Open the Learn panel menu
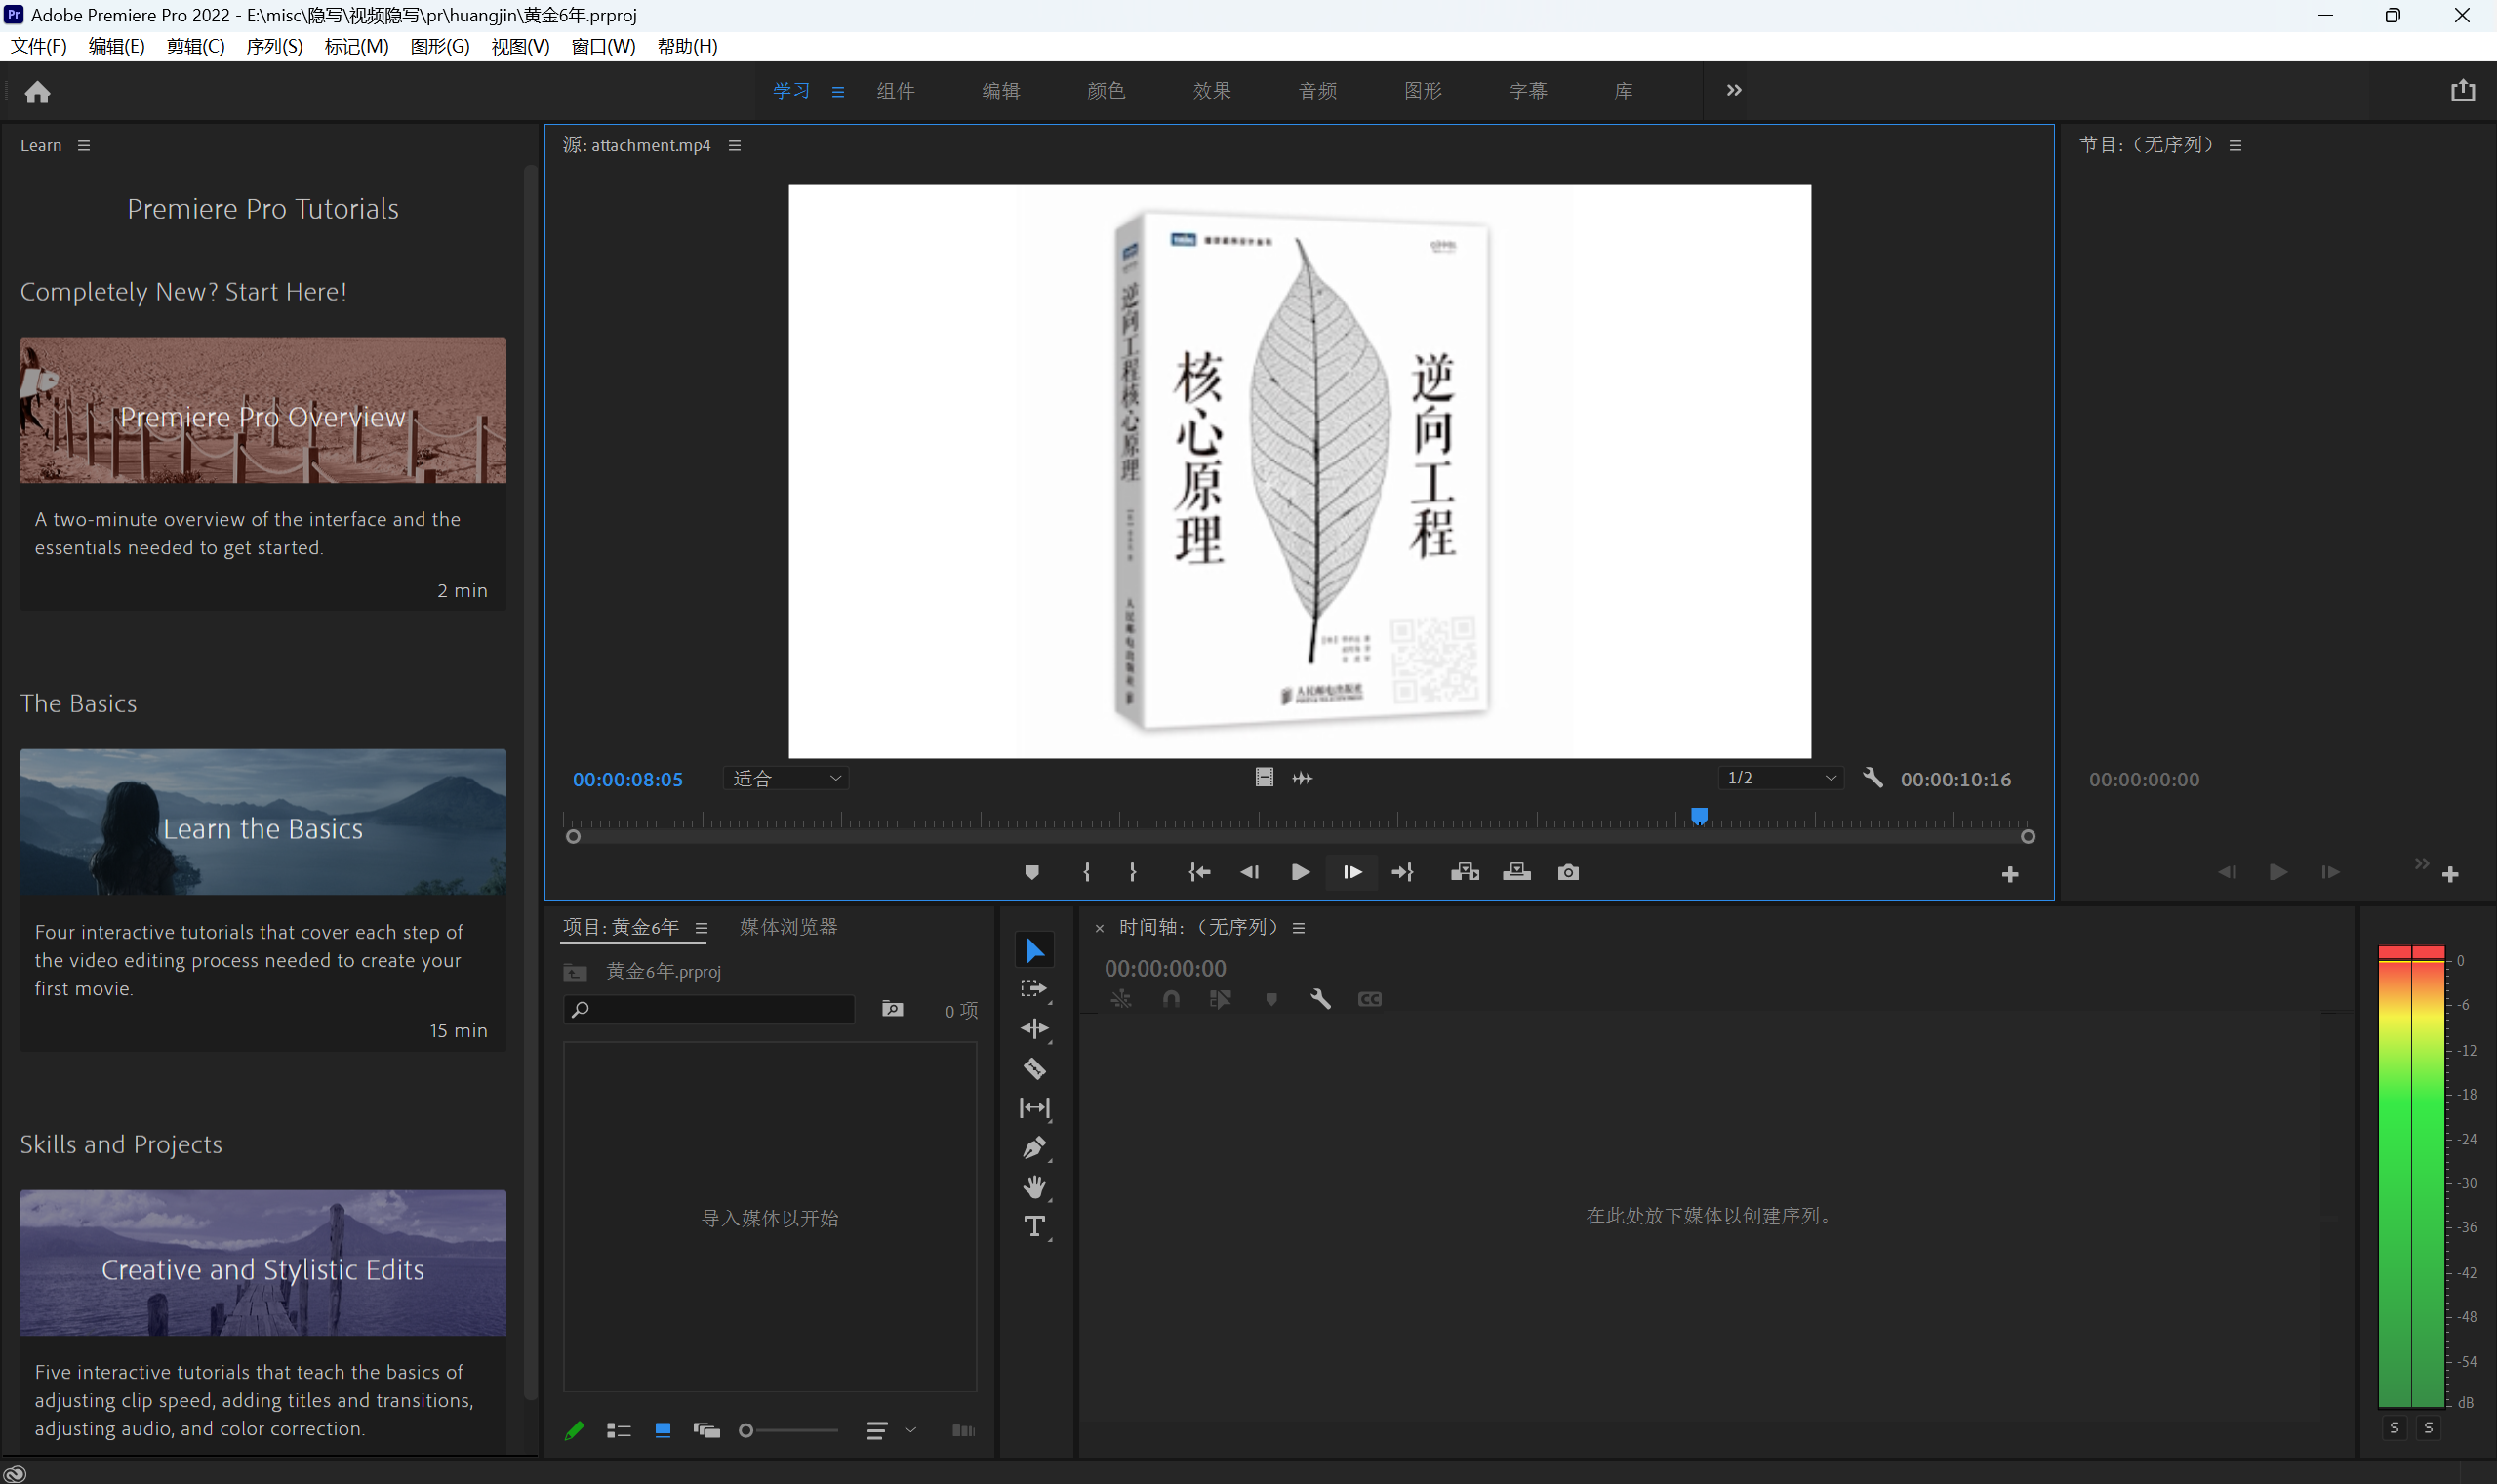 (84, 146)
